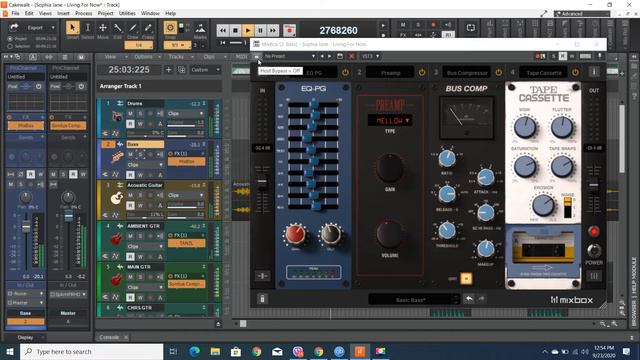The image size is (640, 360).
Task: Go to the previous plug-in preset
Action: point(322,56)
